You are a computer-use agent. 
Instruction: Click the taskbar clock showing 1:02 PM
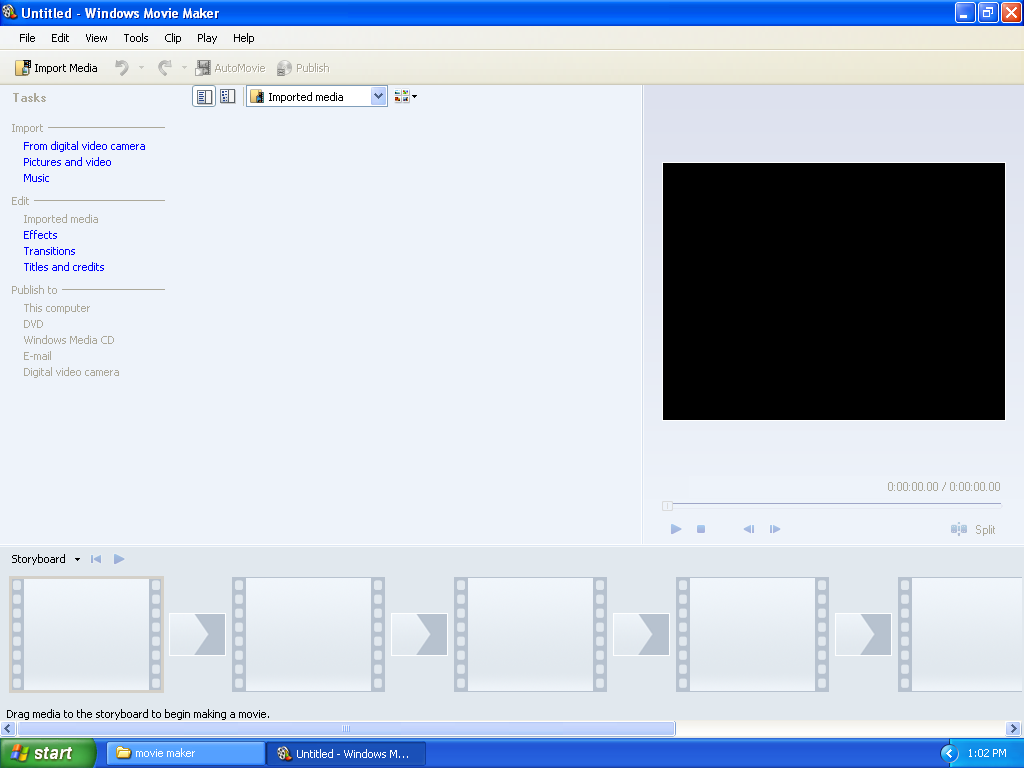point(987,754)
